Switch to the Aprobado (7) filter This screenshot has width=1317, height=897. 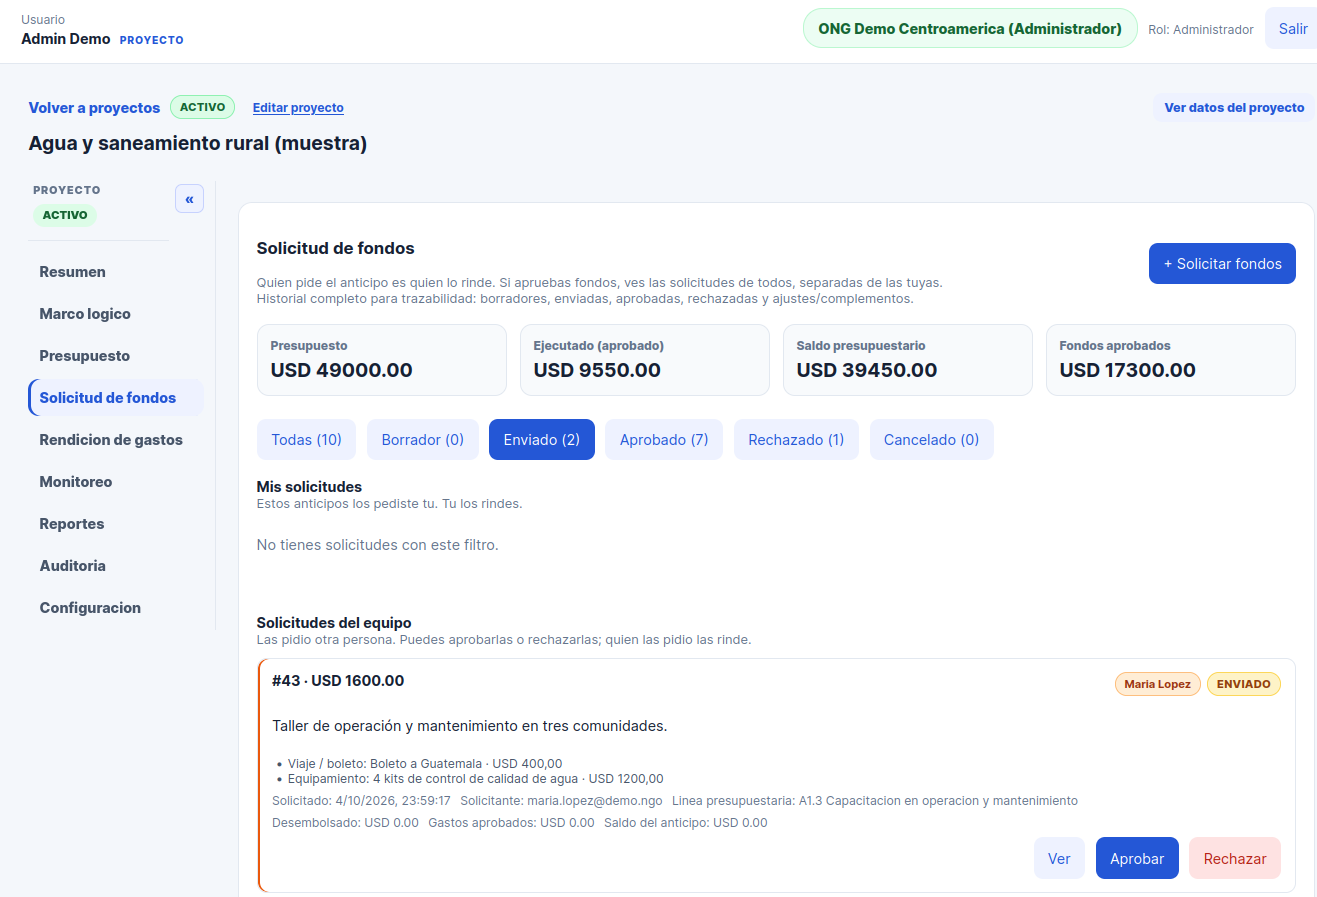tap(664, 440)
